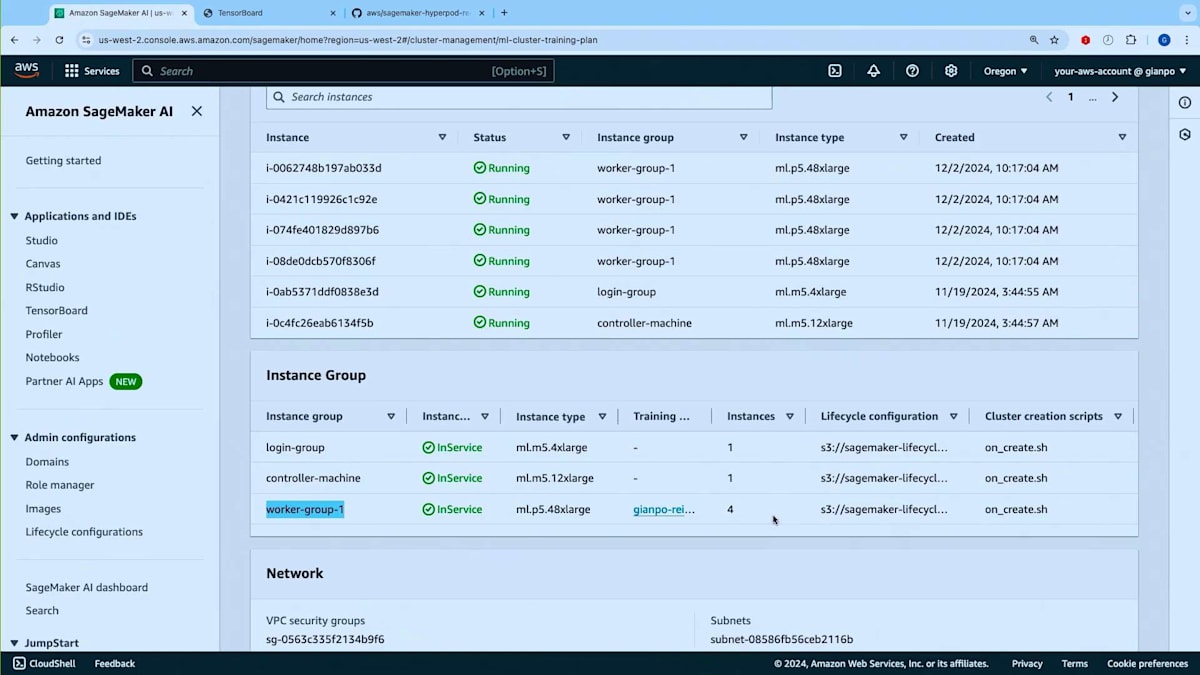
Task: Open Role manager in sidebar
Action: (x=60, y=485)
